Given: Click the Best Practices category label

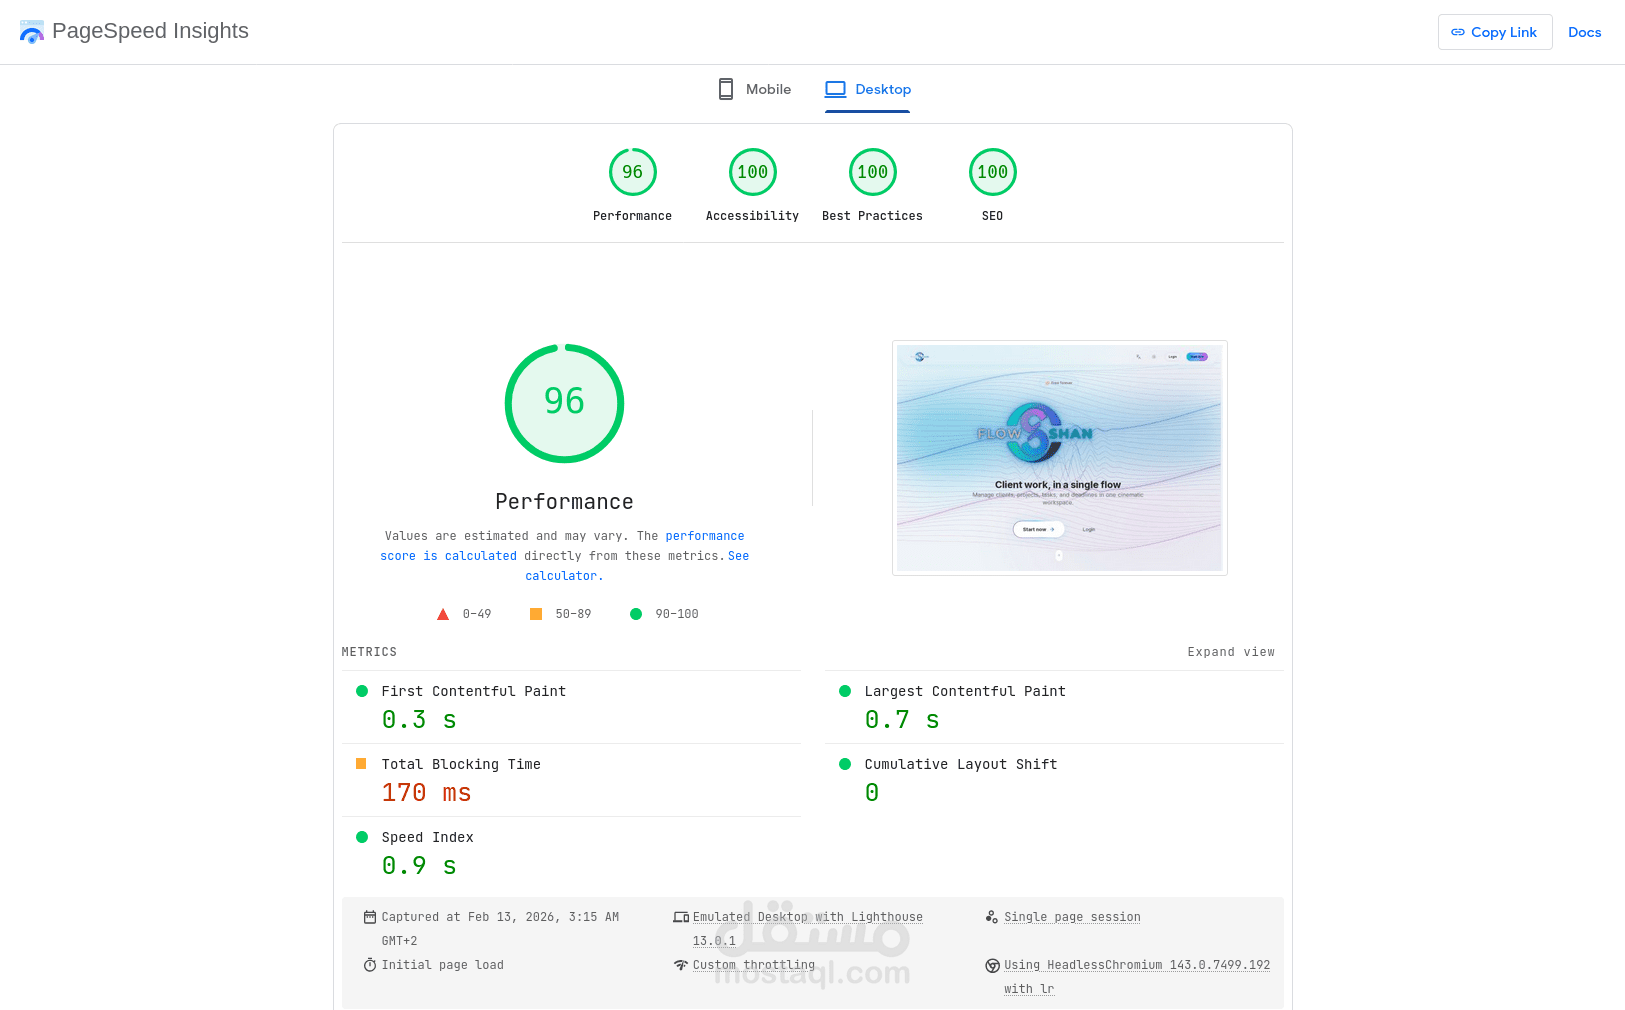Looking at the screenshot, I should tap(872, 216).
